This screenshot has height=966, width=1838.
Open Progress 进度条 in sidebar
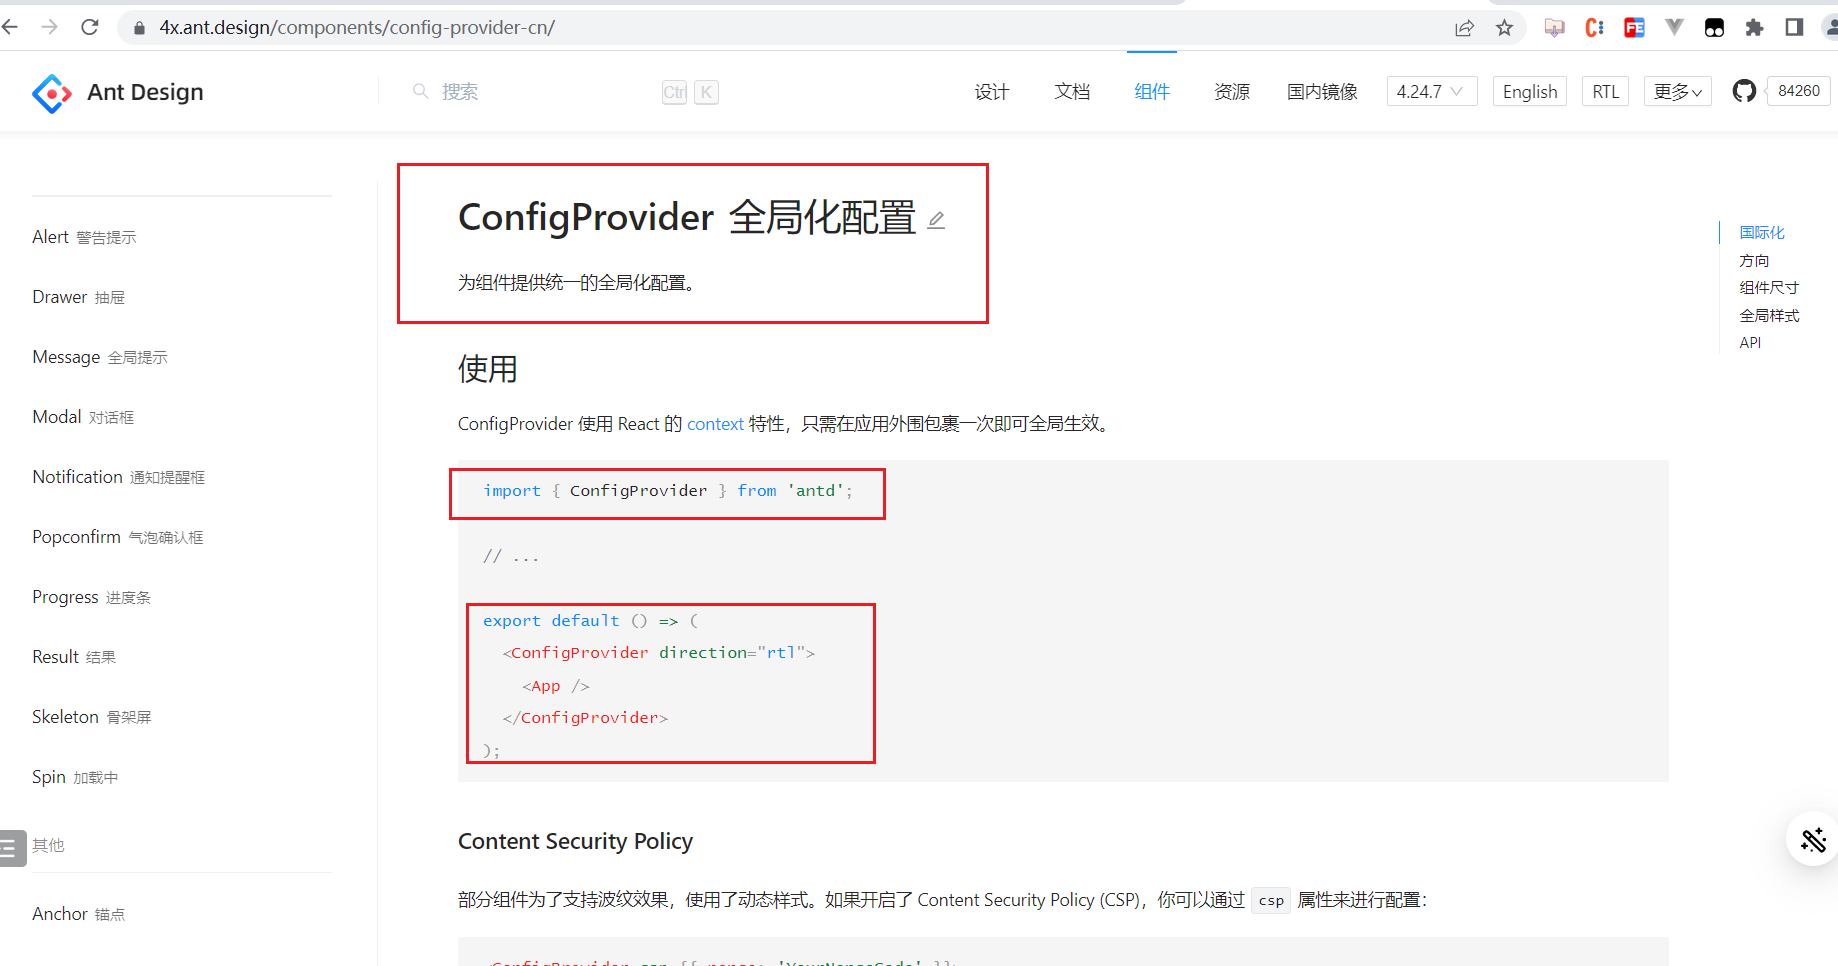click(x=91, y=597)
